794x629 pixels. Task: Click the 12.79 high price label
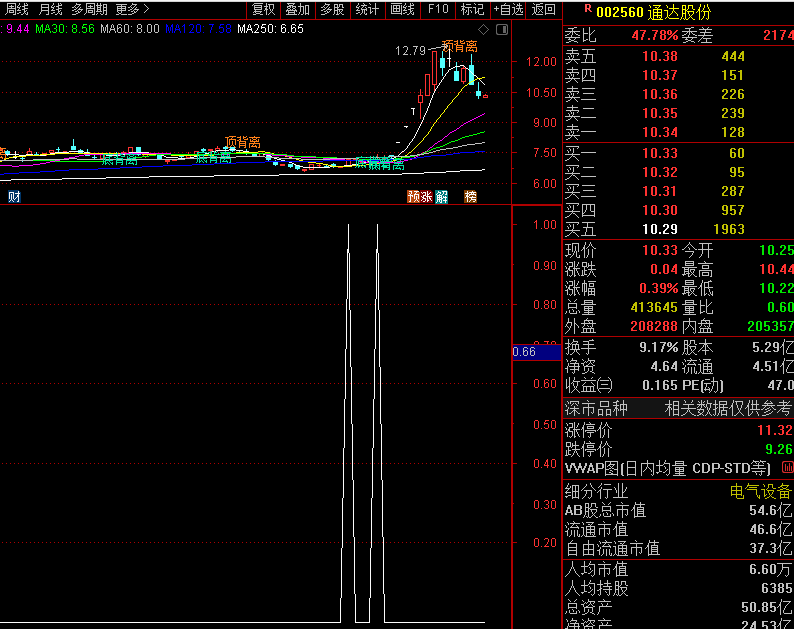pyautogui.click(x=410, y=51)
